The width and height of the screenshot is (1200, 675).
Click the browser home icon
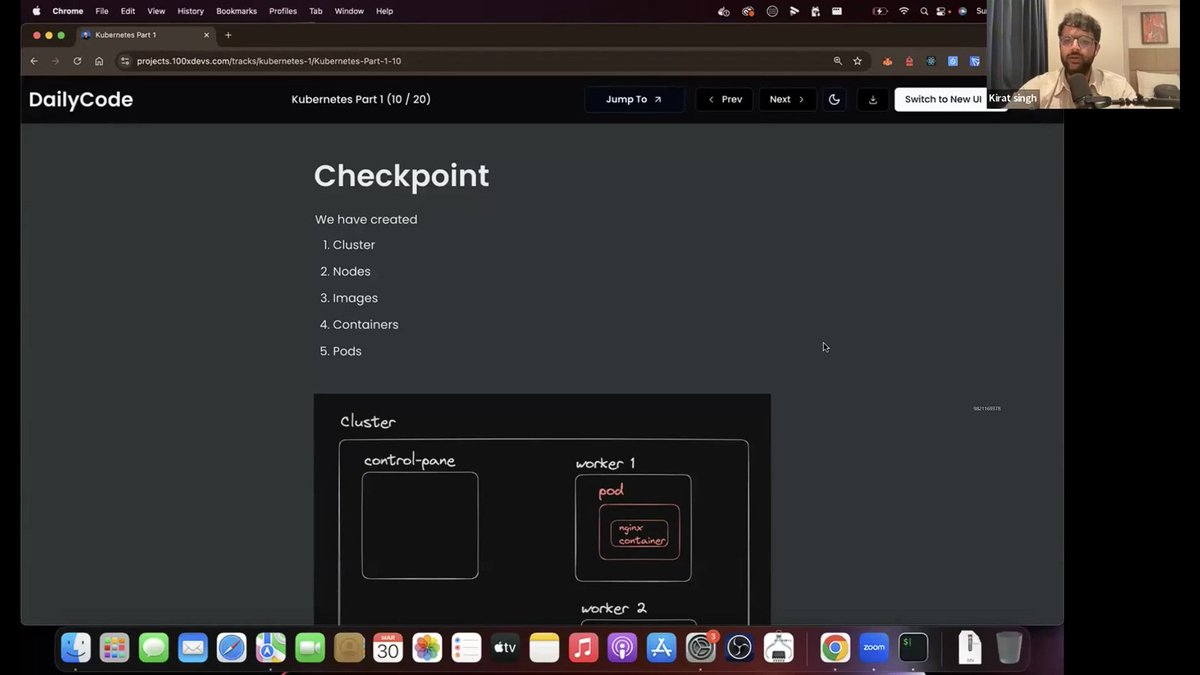coord(99,61)
